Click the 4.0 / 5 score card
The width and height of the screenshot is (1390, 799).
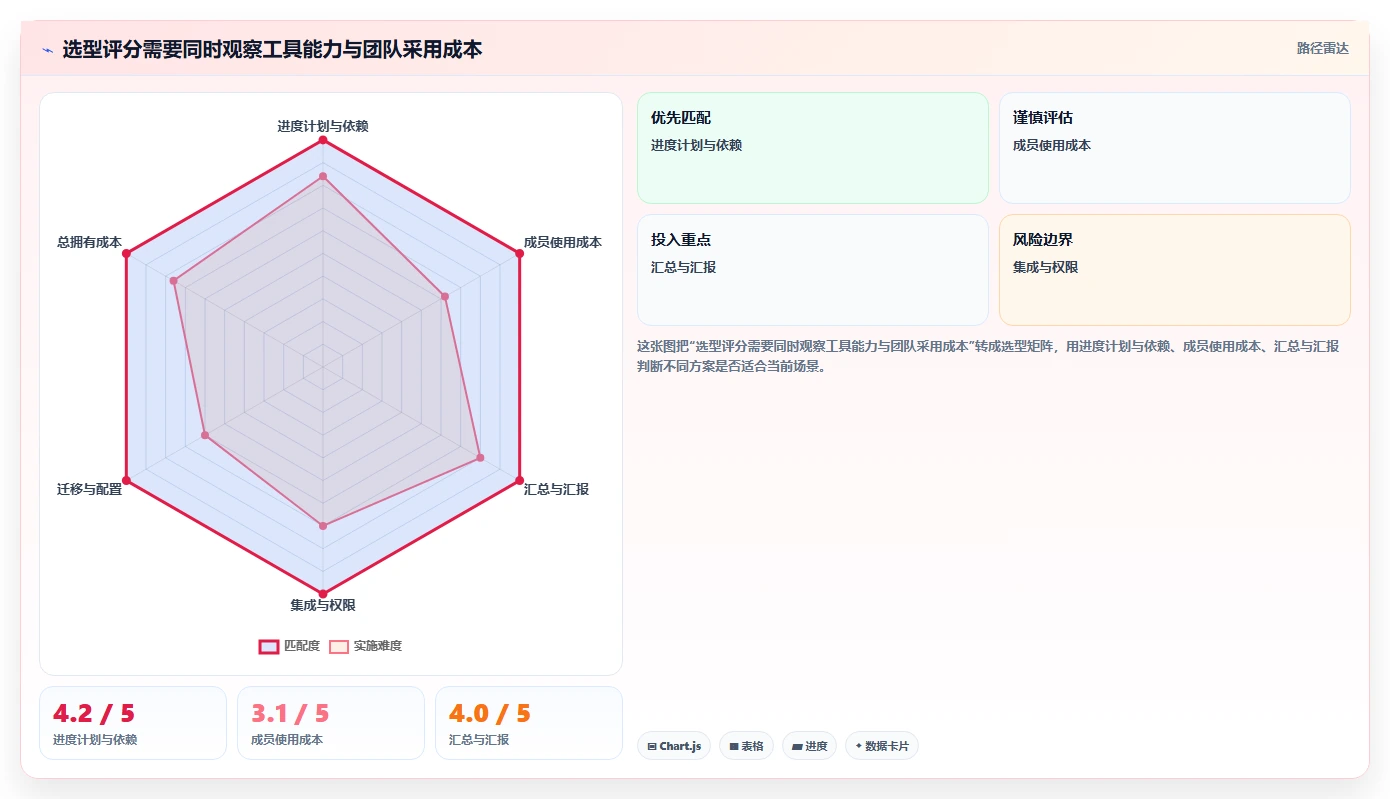(529, 723)
